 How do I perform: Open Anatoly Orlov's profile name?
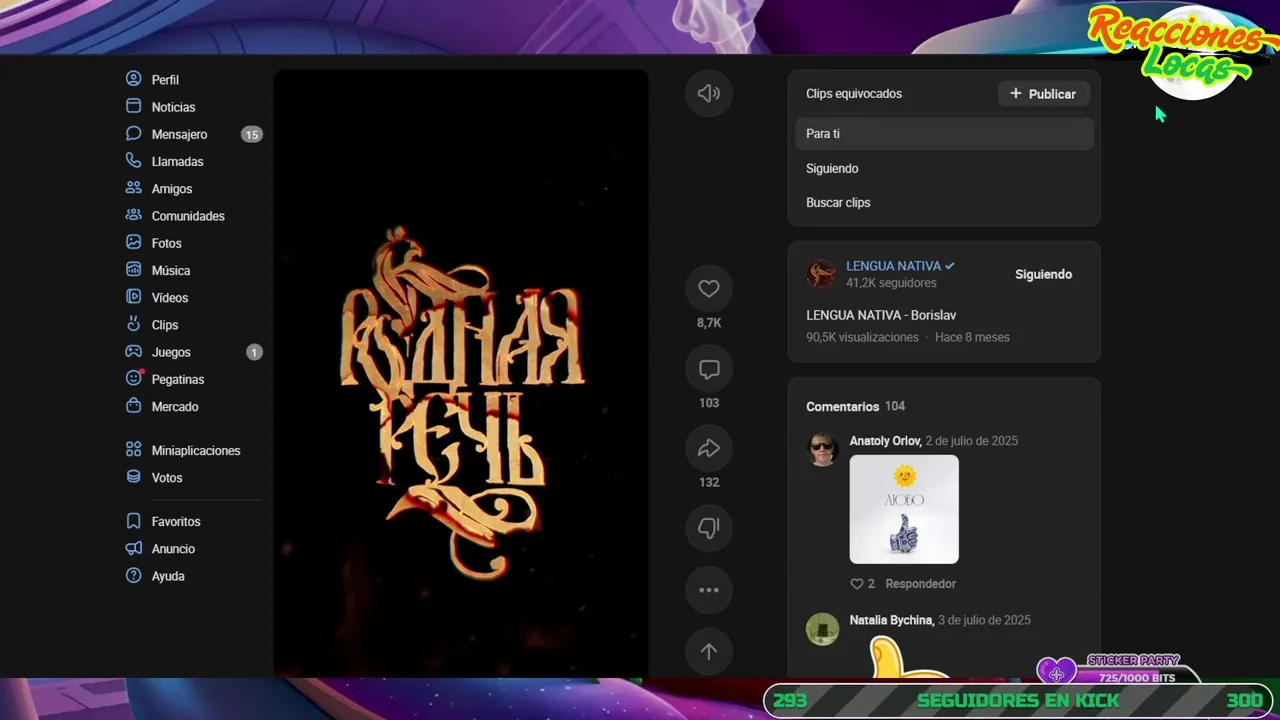885,441
